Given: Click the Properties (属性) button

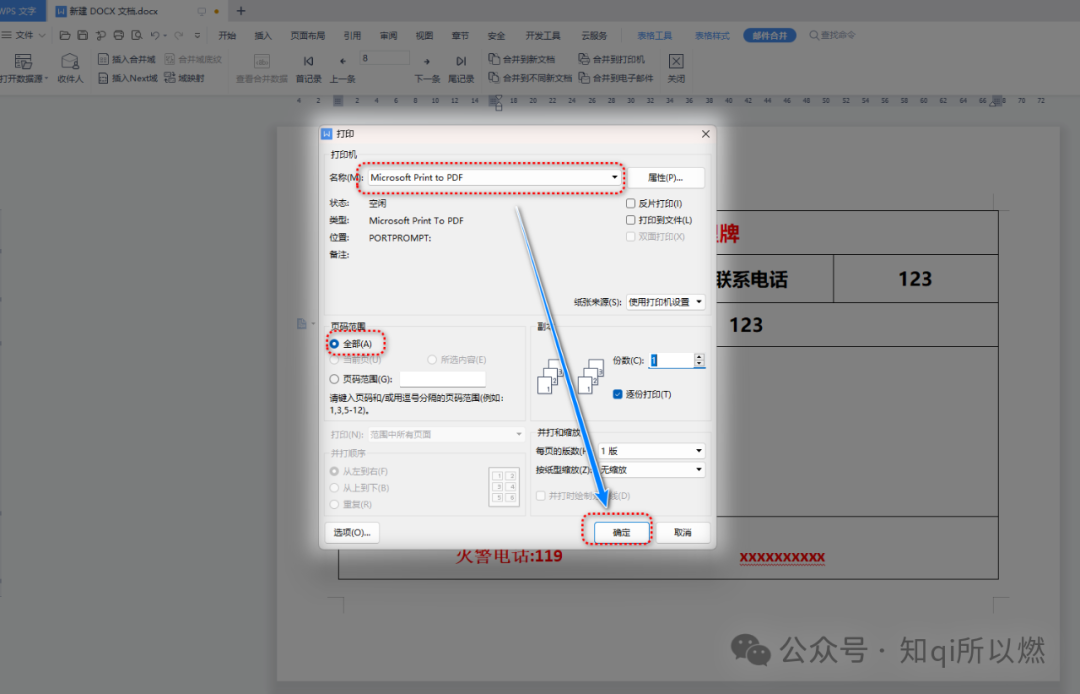Looking at the screenshot, I should tap(665, 178).
